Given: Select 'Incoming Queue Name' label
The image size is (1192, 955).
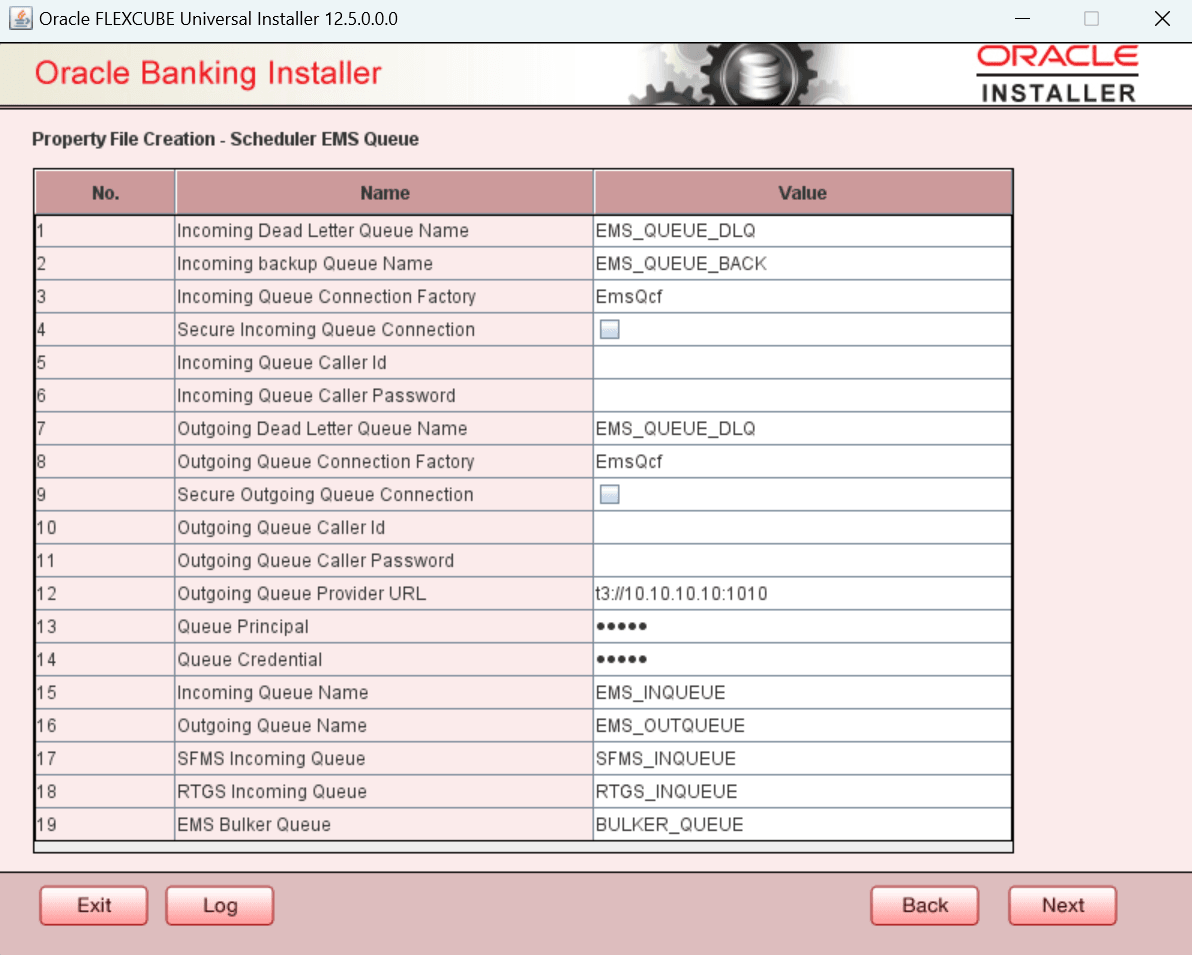Looking at the screenshot, I should (x=272, y=693).
